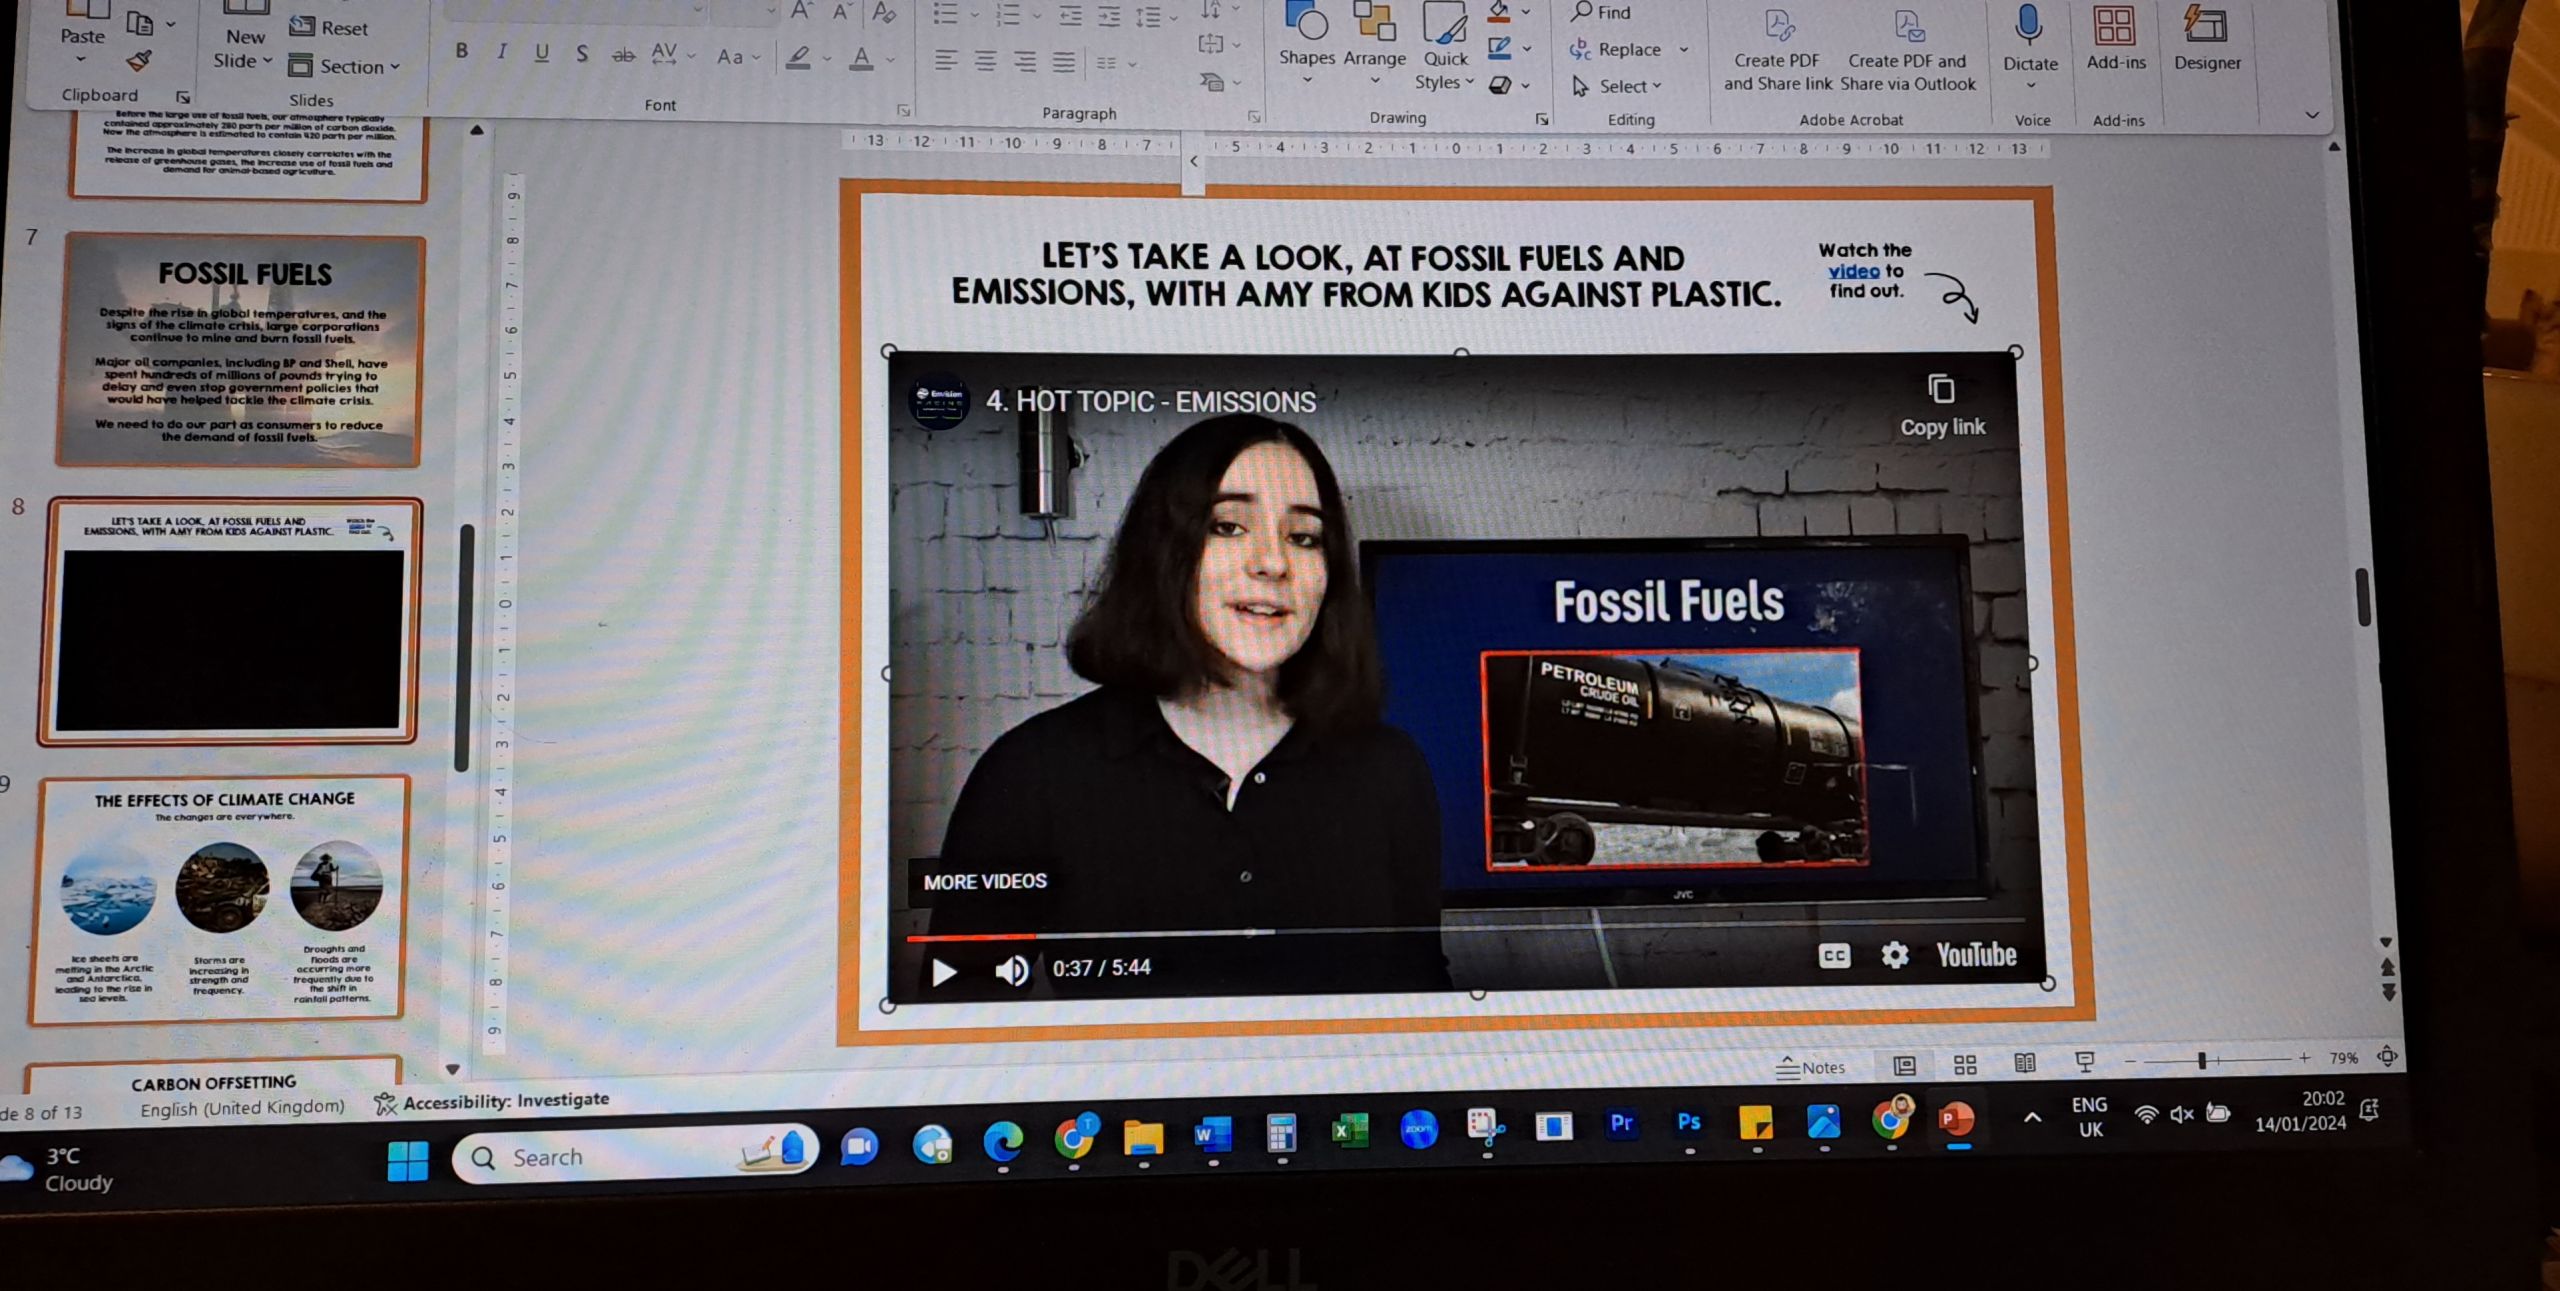
Task: Click Increase List Level icon
Action: (x=1109, y=15)
